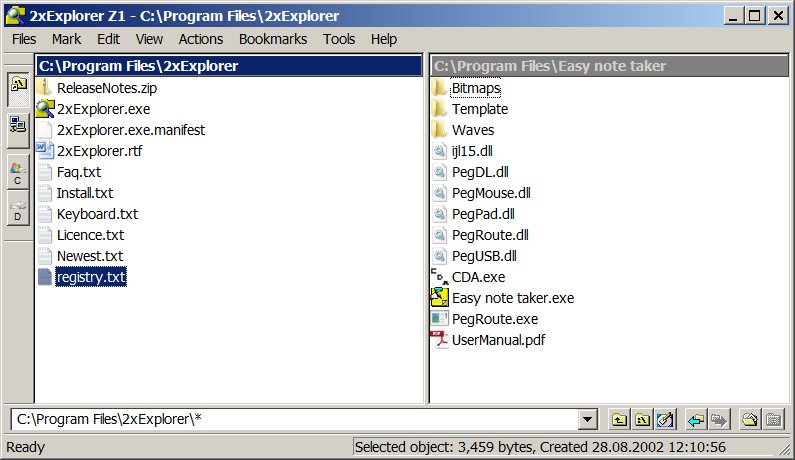Select the folder shortcut sidebar button
Image resolution: width=795 pixels, height=460 pixels.
(18, 89)
